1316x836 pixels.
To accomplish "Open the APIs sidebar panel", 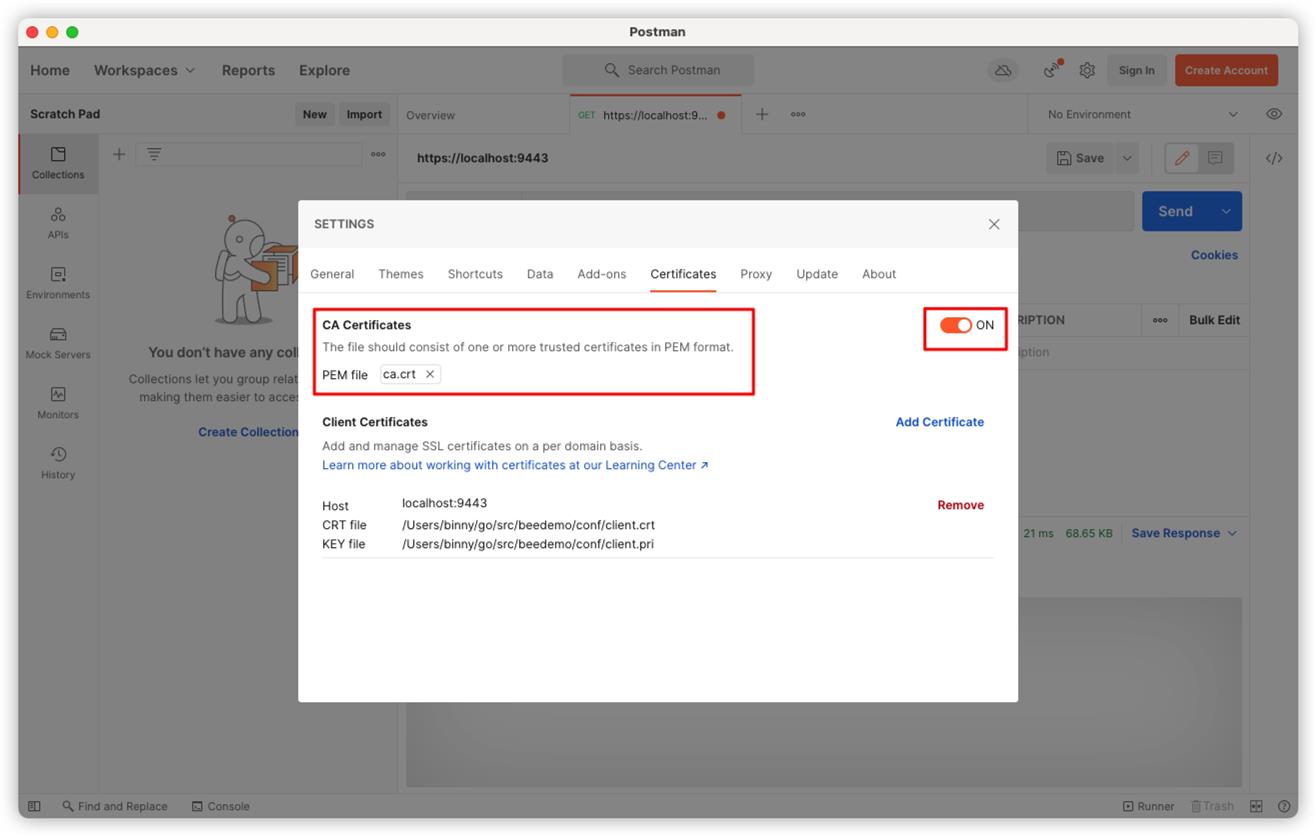I will (x=58, y=223).
